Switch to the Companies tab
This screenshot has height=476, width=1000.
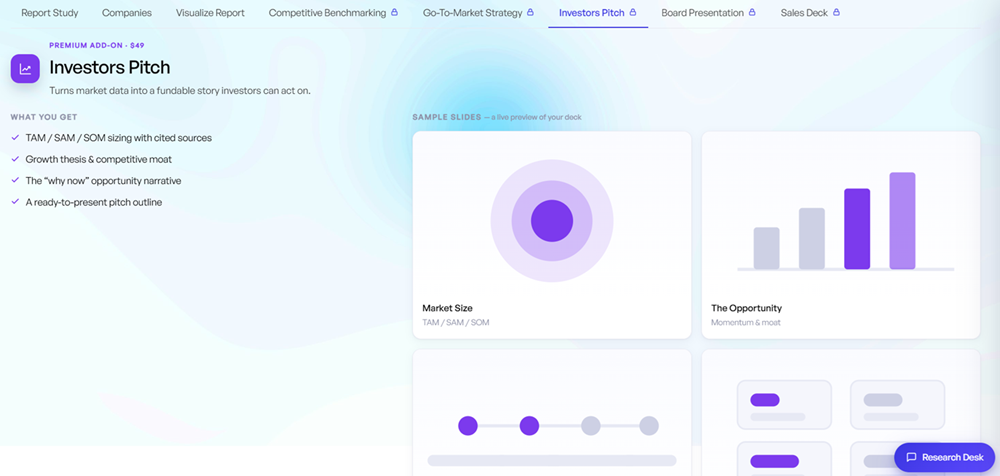pyautogui.click(x=127, y=13)
